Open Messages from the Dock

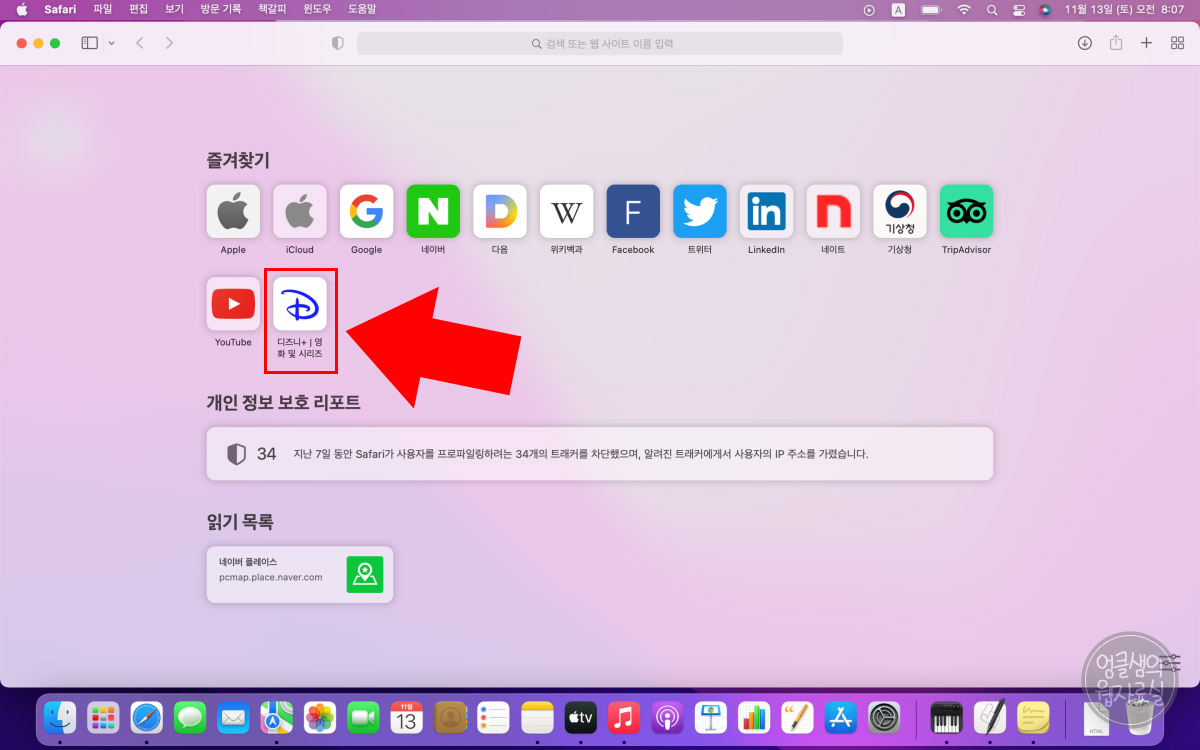(190, 717)
